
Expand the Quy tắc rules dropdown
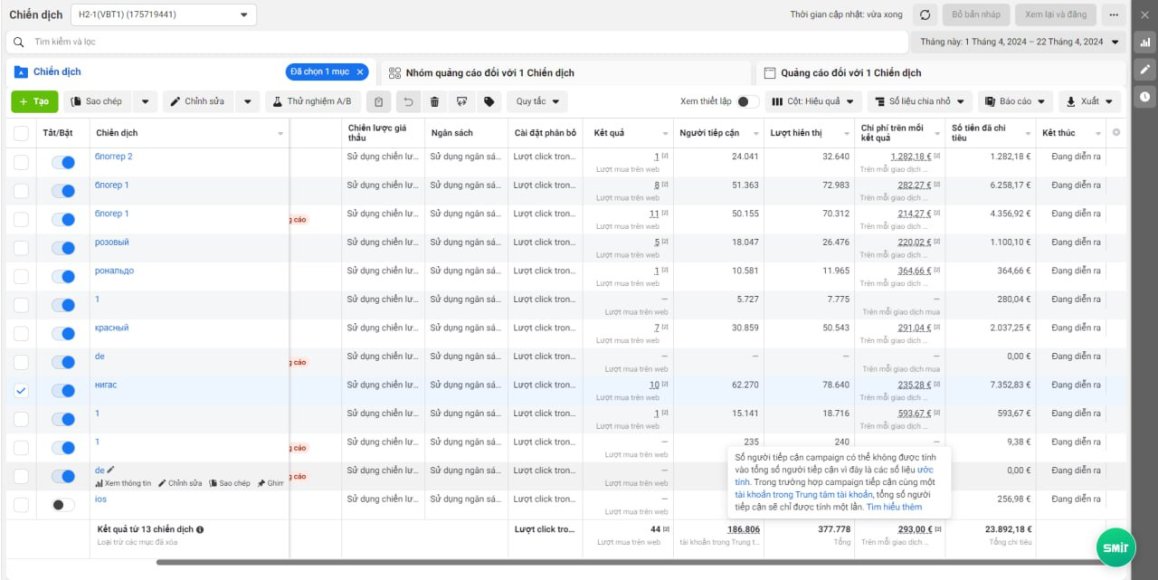537,102
